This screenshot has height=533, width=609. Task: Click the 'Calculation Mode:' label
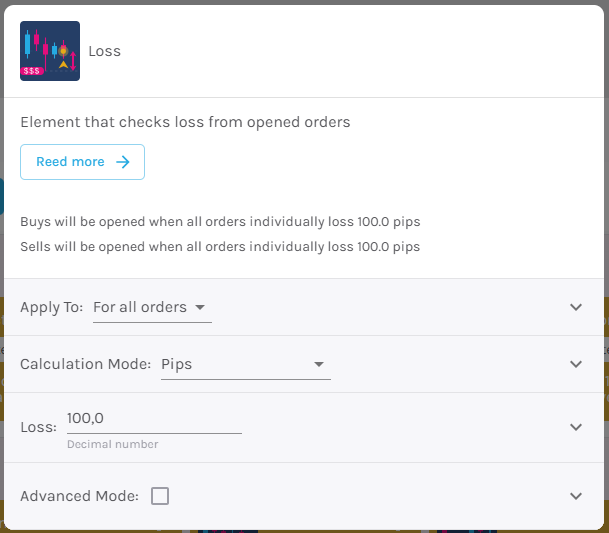[x=85, y=364]
